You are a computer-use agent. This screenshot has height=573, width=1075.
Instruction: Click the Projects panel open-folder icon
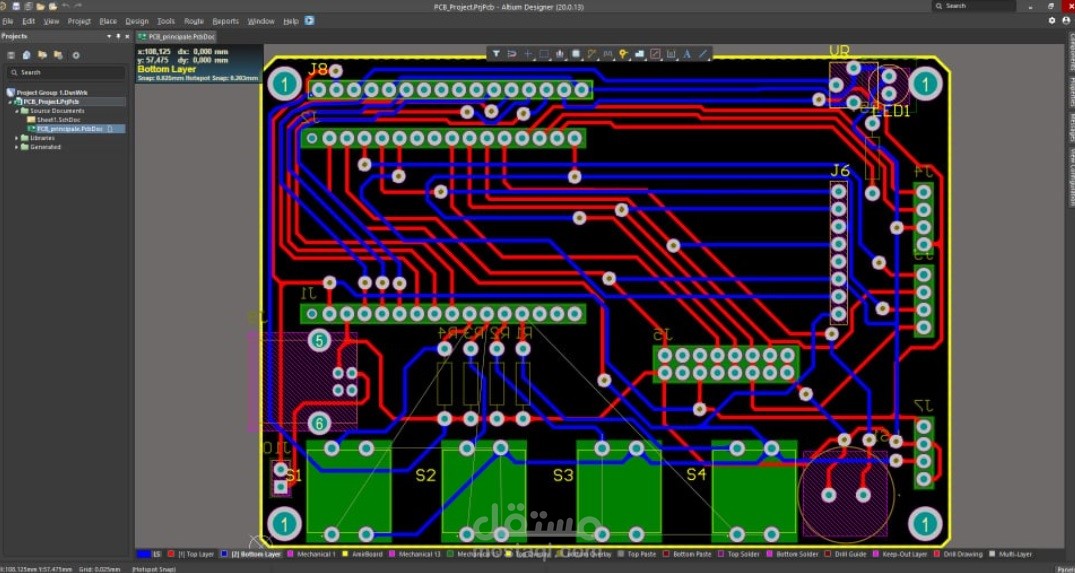pos(43,55)
